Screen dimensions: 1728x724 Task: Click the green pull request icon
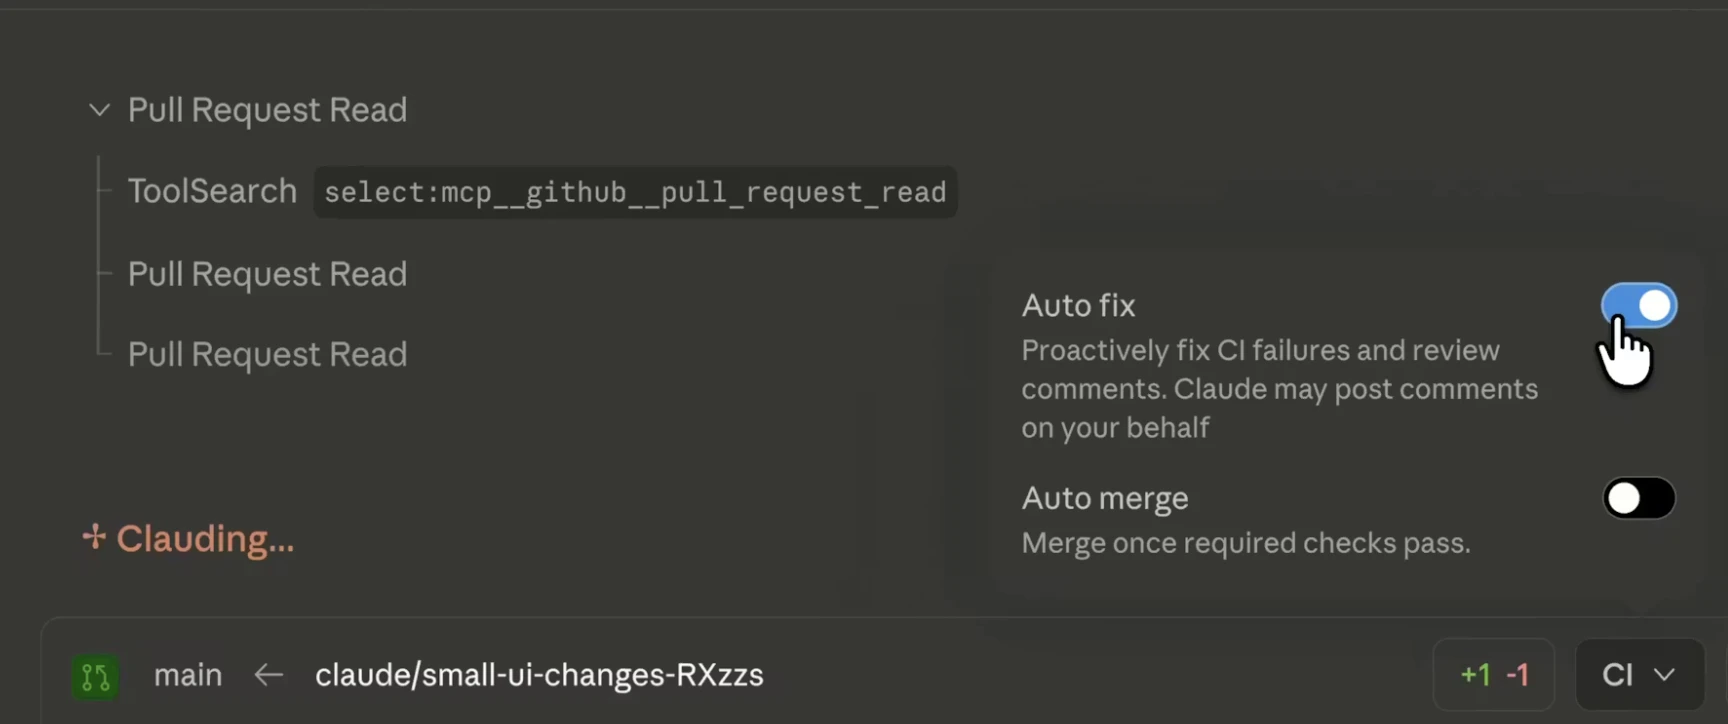tap(96, 677)
